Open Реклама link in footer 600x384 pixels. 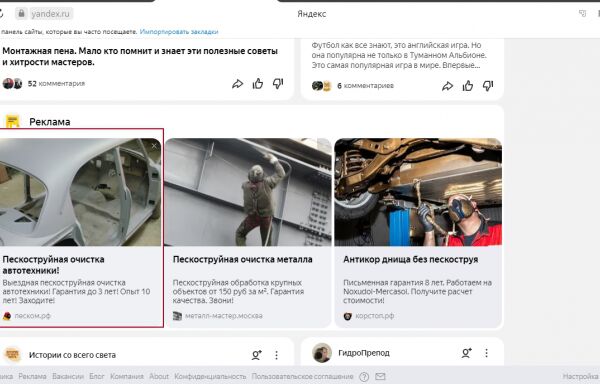[33, 376]
